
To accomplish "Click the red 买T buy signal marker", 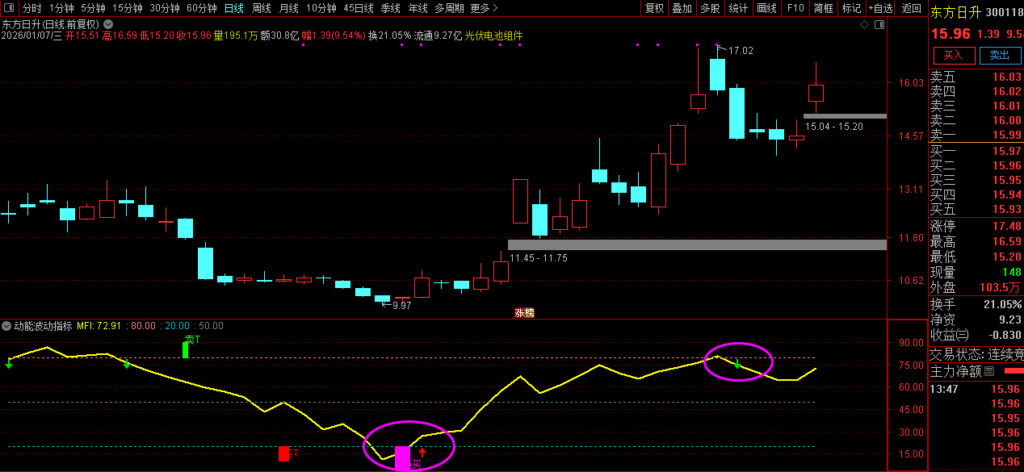I will pyautogui.click(x=284, y=453).
